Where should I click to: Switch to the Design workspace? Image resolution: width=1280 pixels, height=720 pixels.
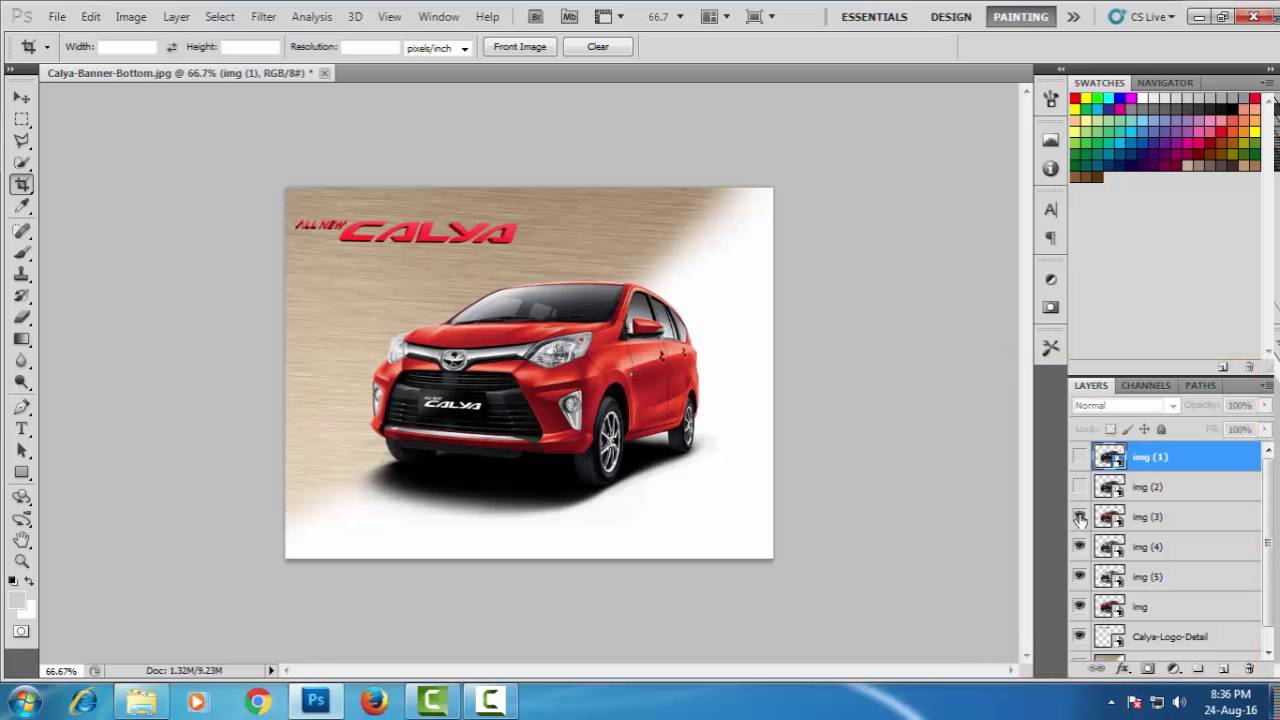tap(951, 17)
